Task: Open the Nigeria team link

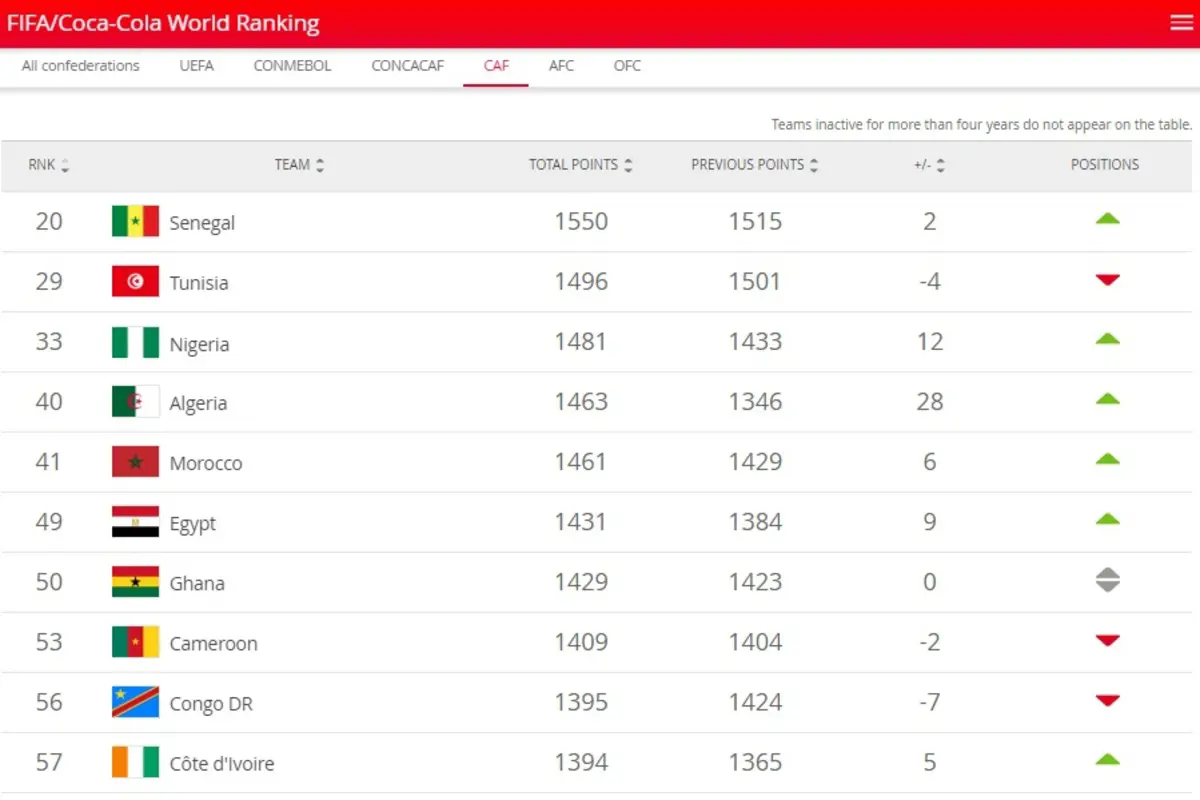Action: click(x=199, y=343)
